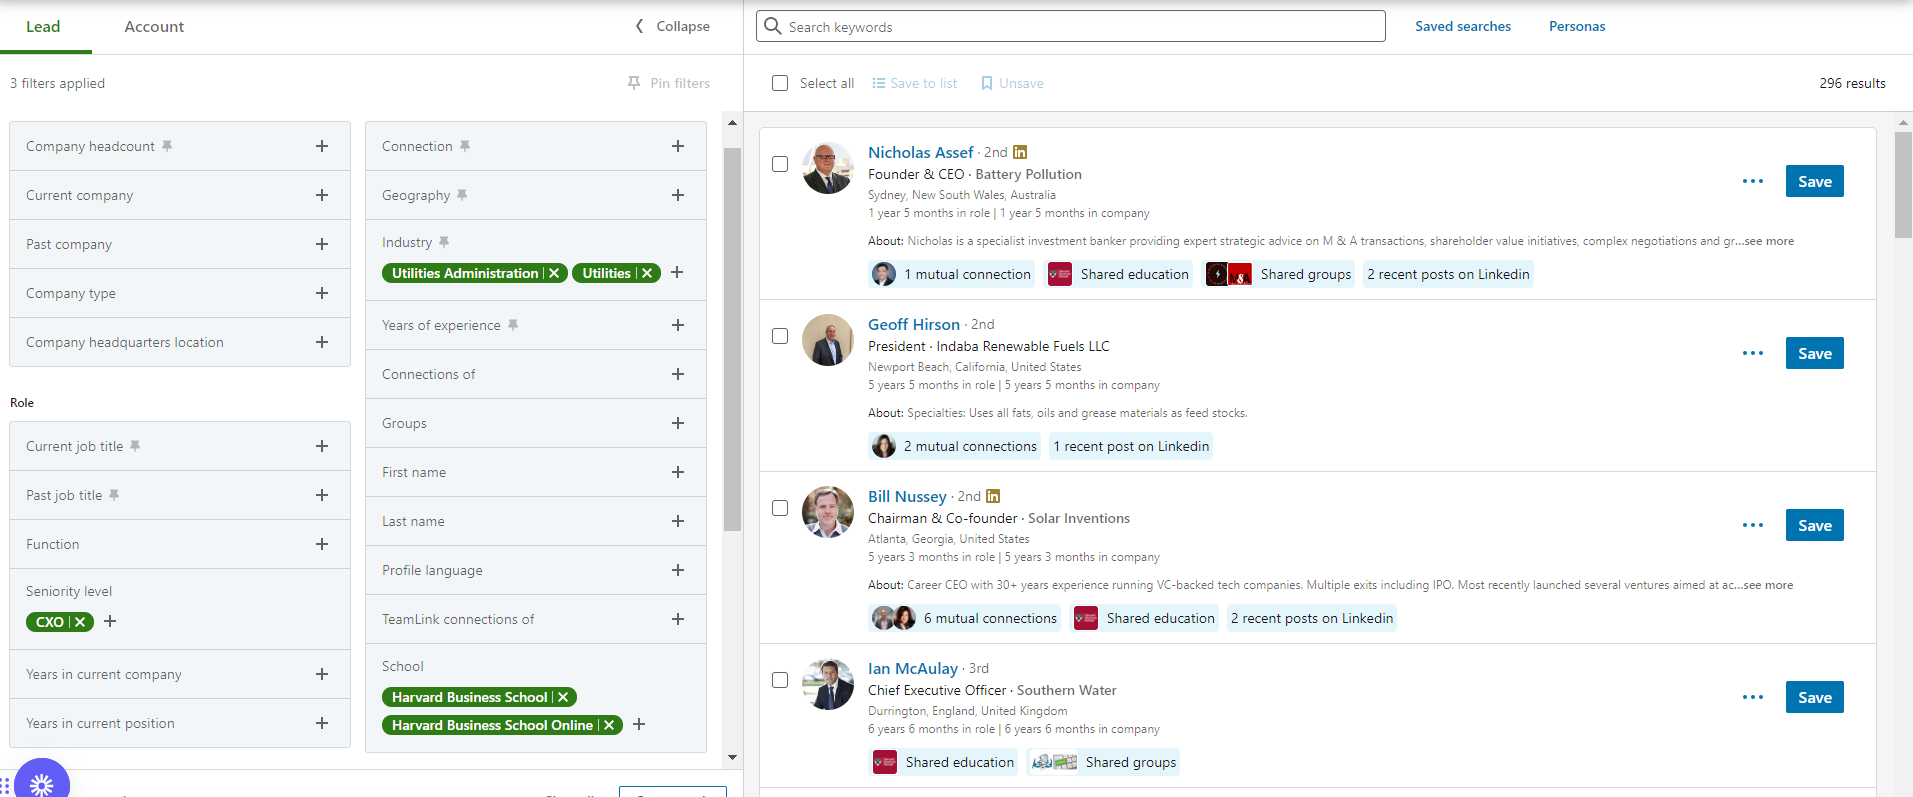Remove the Utilities industry filter chip
The image size is (1913, 797).
click(647, 273)
